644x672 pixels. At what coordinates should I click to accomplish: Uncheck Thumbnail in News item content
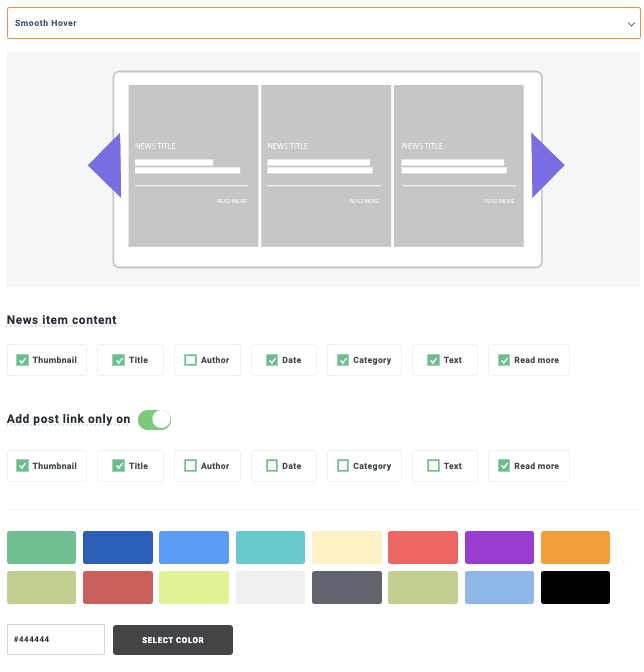pos(23,360)
